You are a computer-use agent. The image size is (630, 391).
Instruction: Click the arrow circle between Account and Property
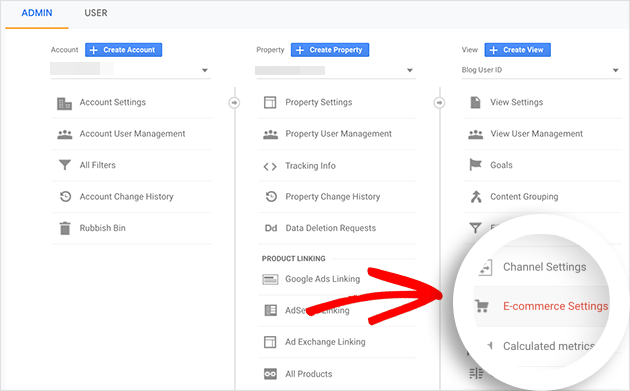(234, 103)
